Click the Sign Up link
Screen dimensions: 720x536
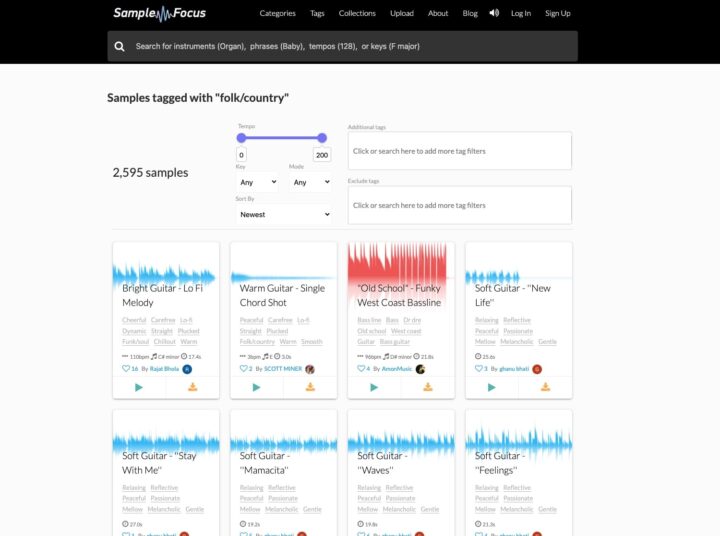(558, 13)
